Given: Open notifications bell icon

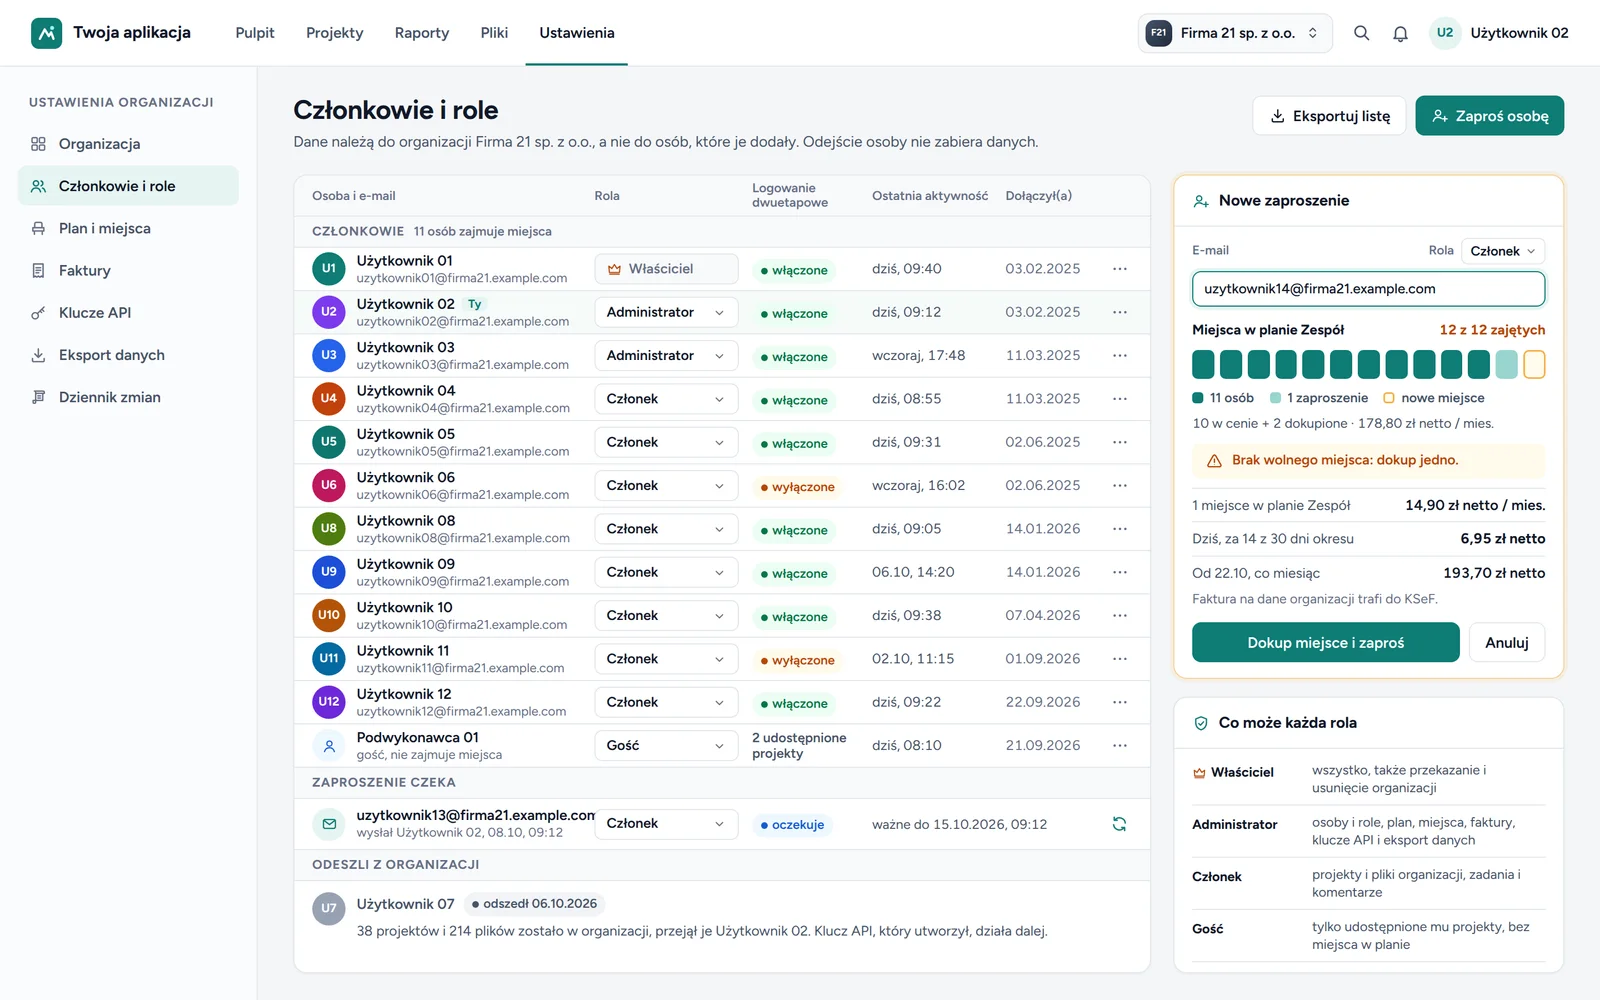Looking at the screenshot, I should coord(1400,33).
